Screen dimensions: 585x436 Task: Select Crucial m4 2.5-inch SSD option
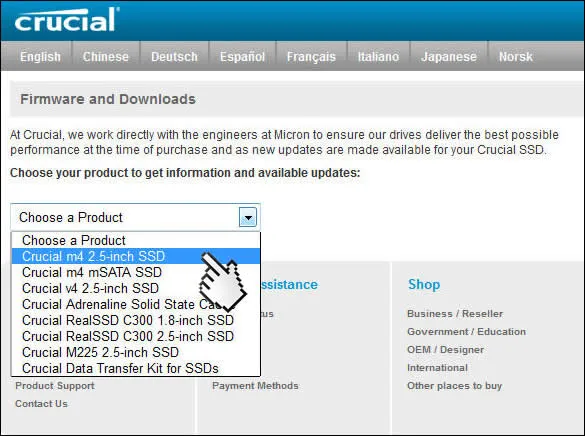coord(136,256)
